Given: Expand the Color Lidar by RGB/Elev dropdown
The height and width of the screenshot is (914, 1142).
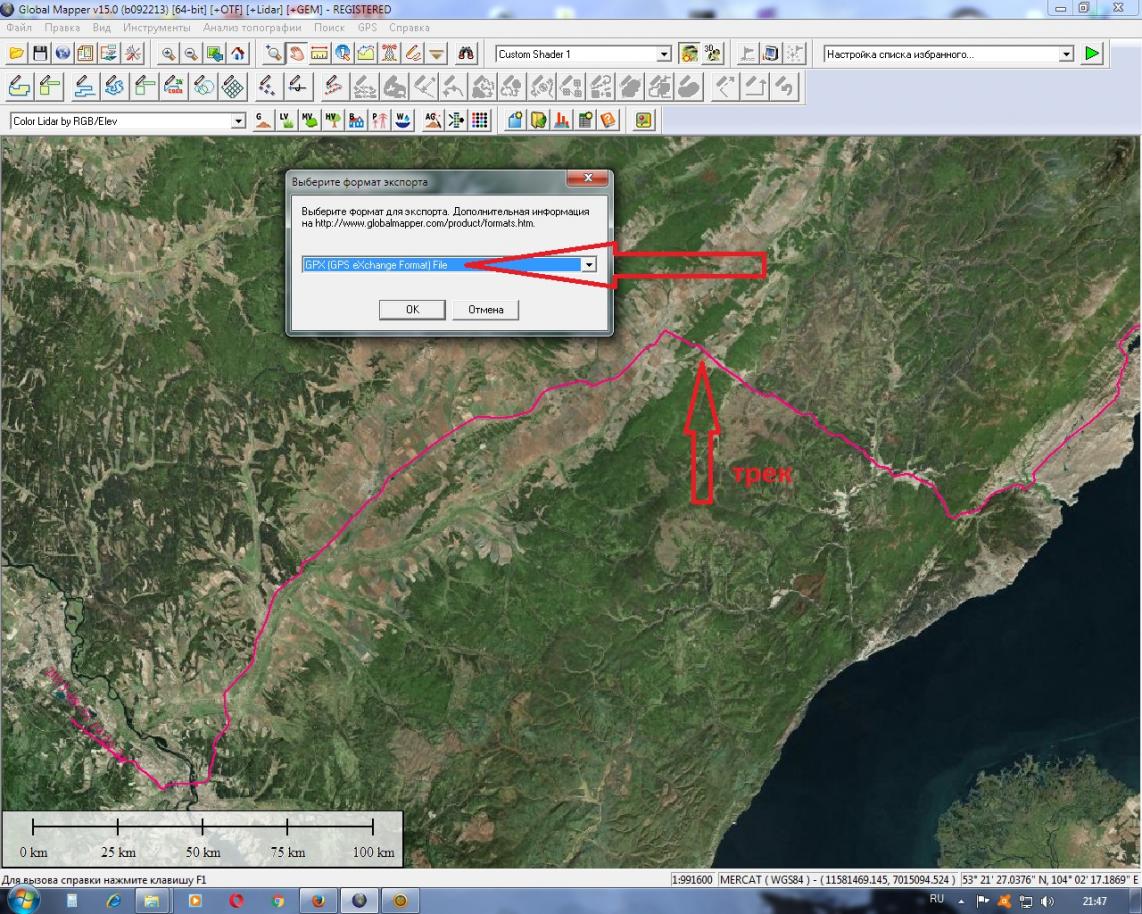Looking at the screenshot, I should [x=238, y=121].
